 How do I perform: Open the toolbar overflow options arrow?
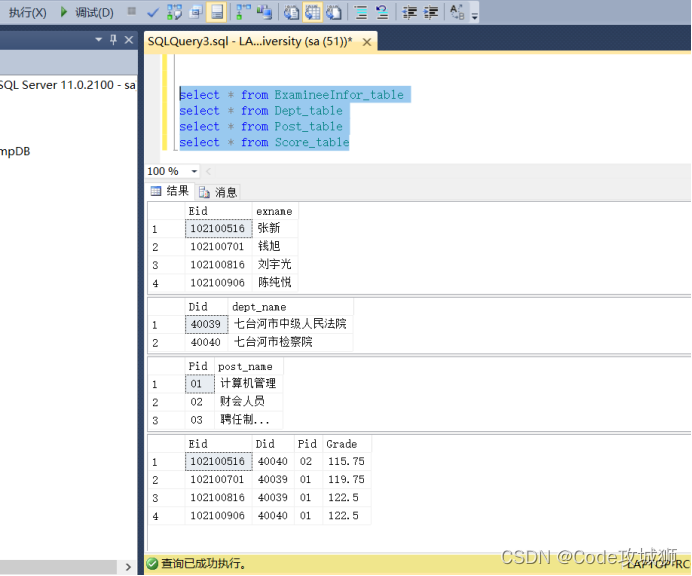pos(474,16)
